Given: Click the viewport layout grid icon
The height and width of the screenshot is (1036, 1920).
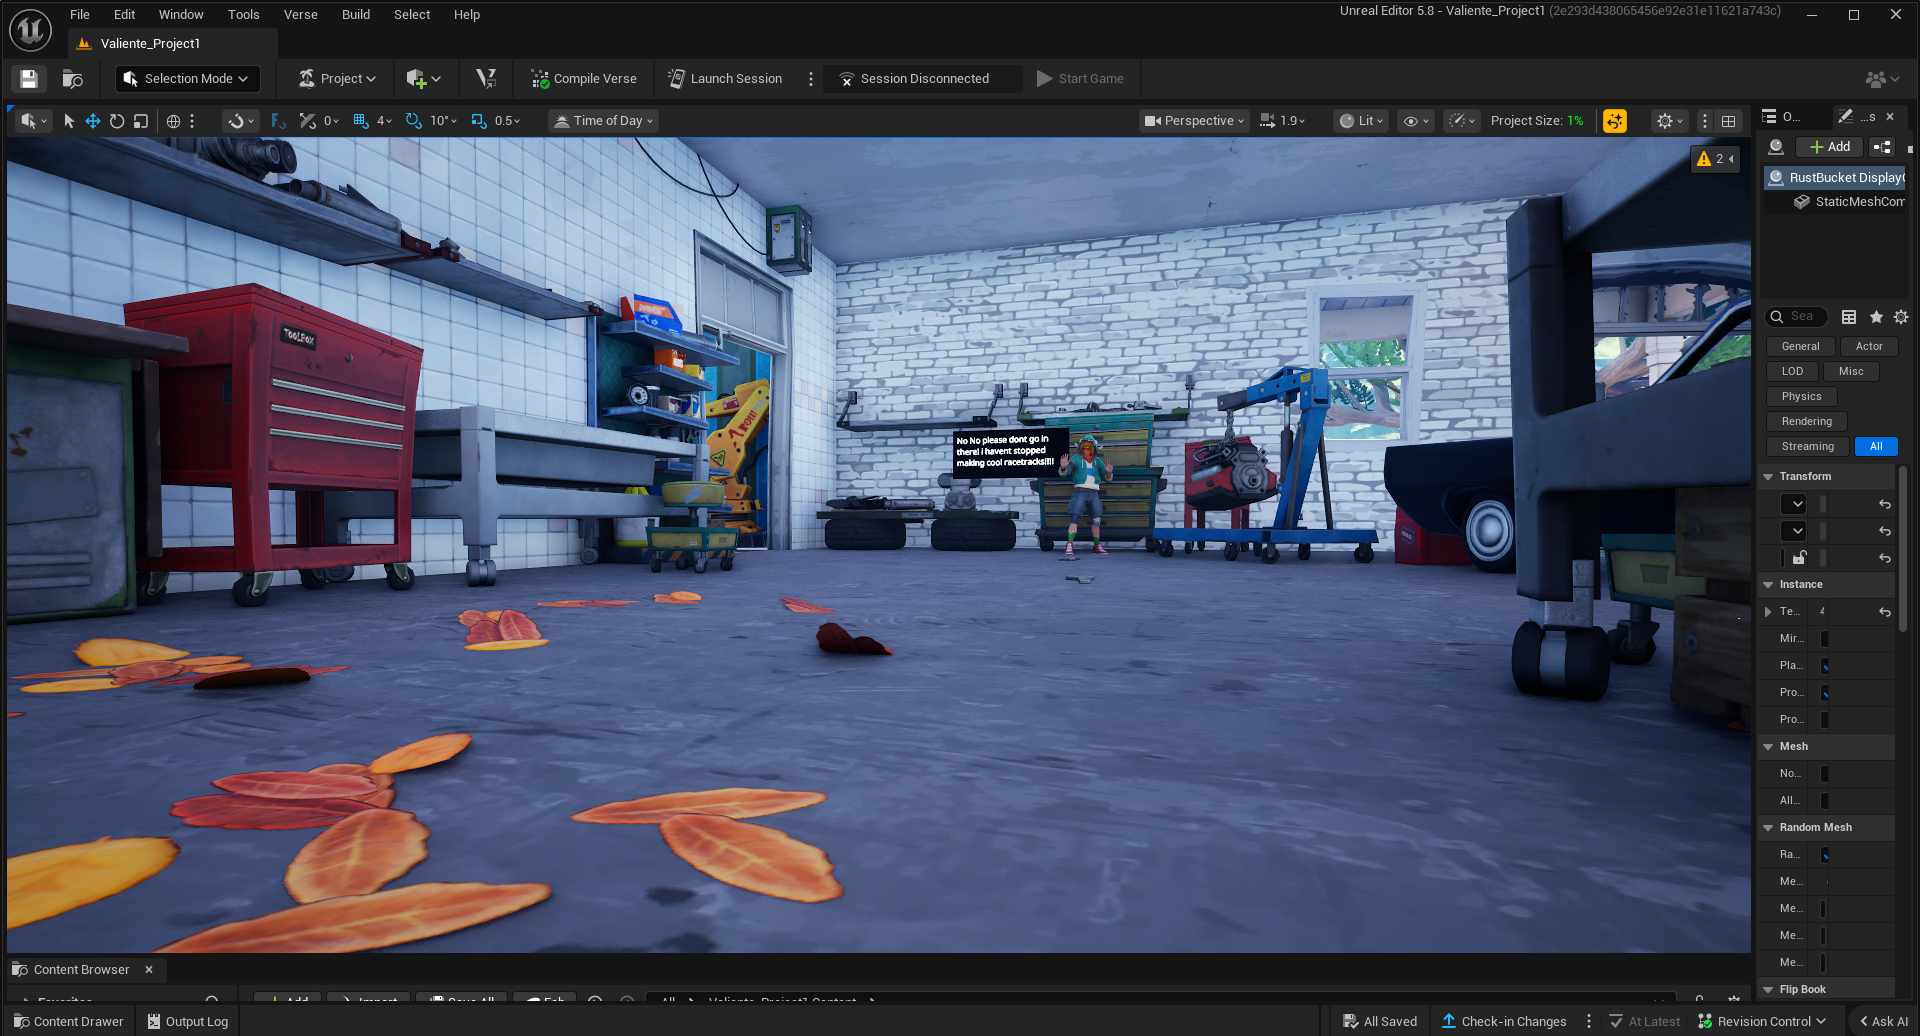Looking at the screenshot, I should 1728,121.
